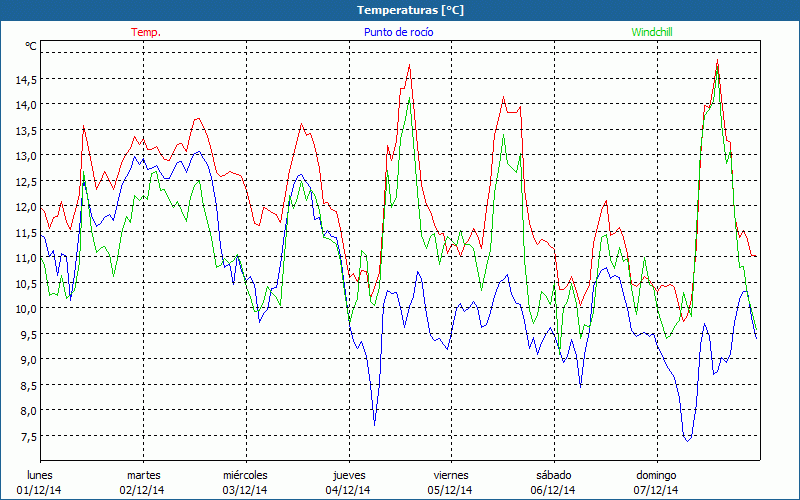Click the 10,0 y-axis tick label

pyautogui.click(x=24, y=309)
